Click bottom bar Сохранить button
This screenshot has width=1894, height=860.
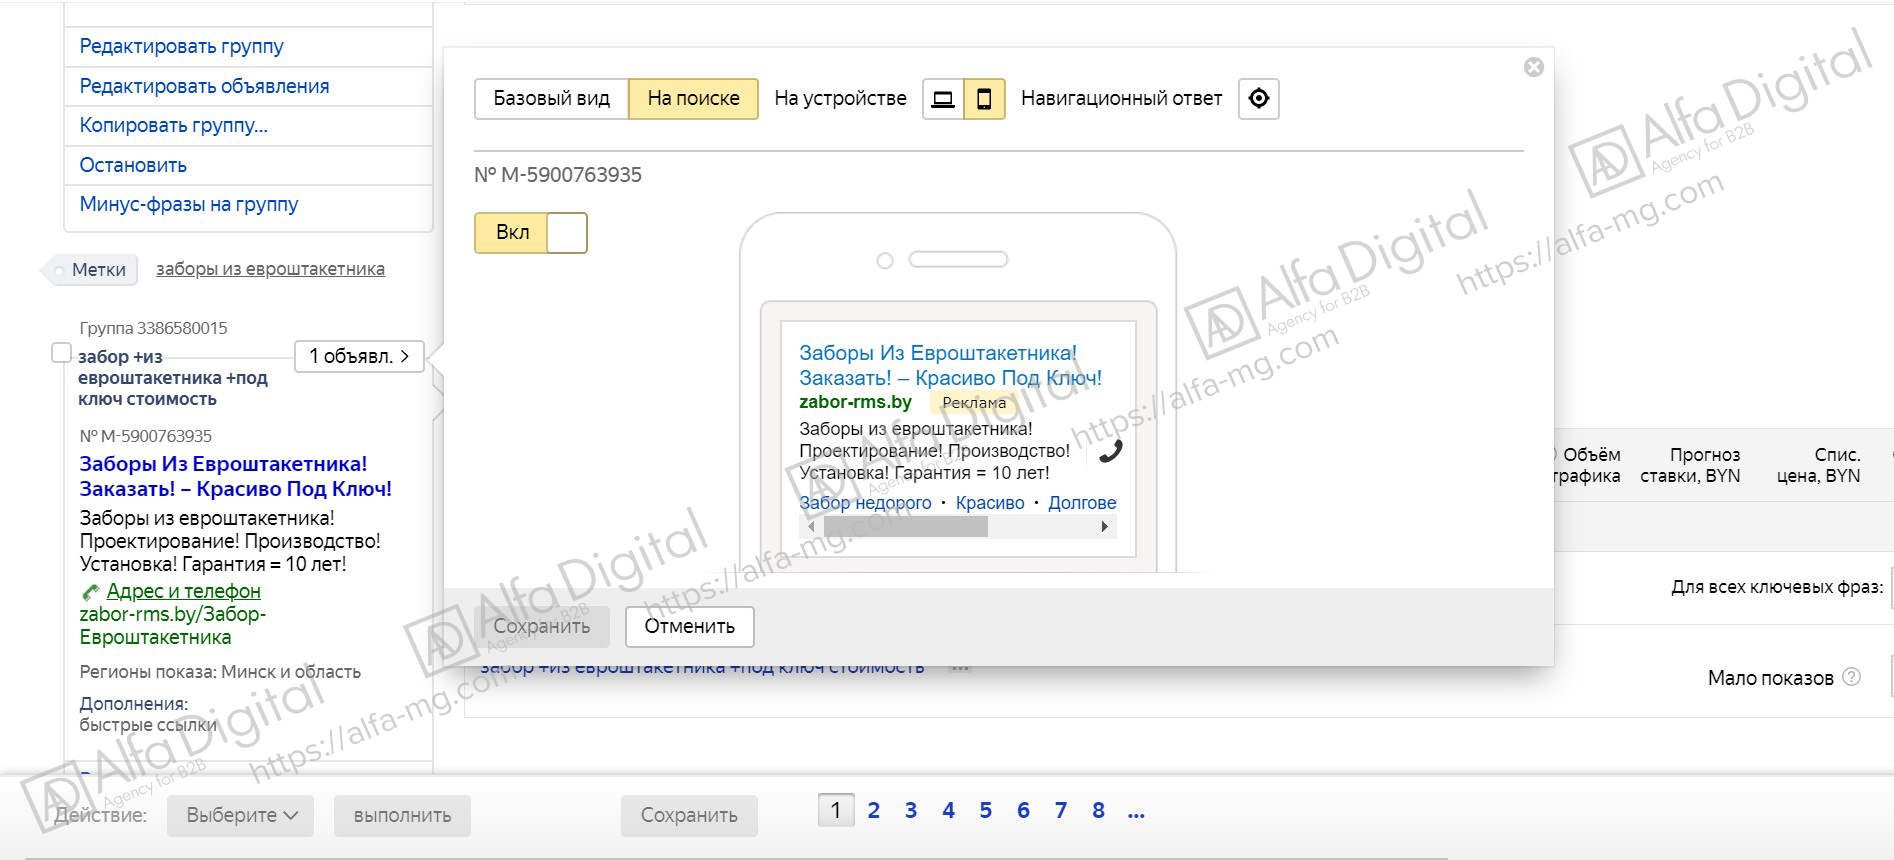[x=689, y=815]
